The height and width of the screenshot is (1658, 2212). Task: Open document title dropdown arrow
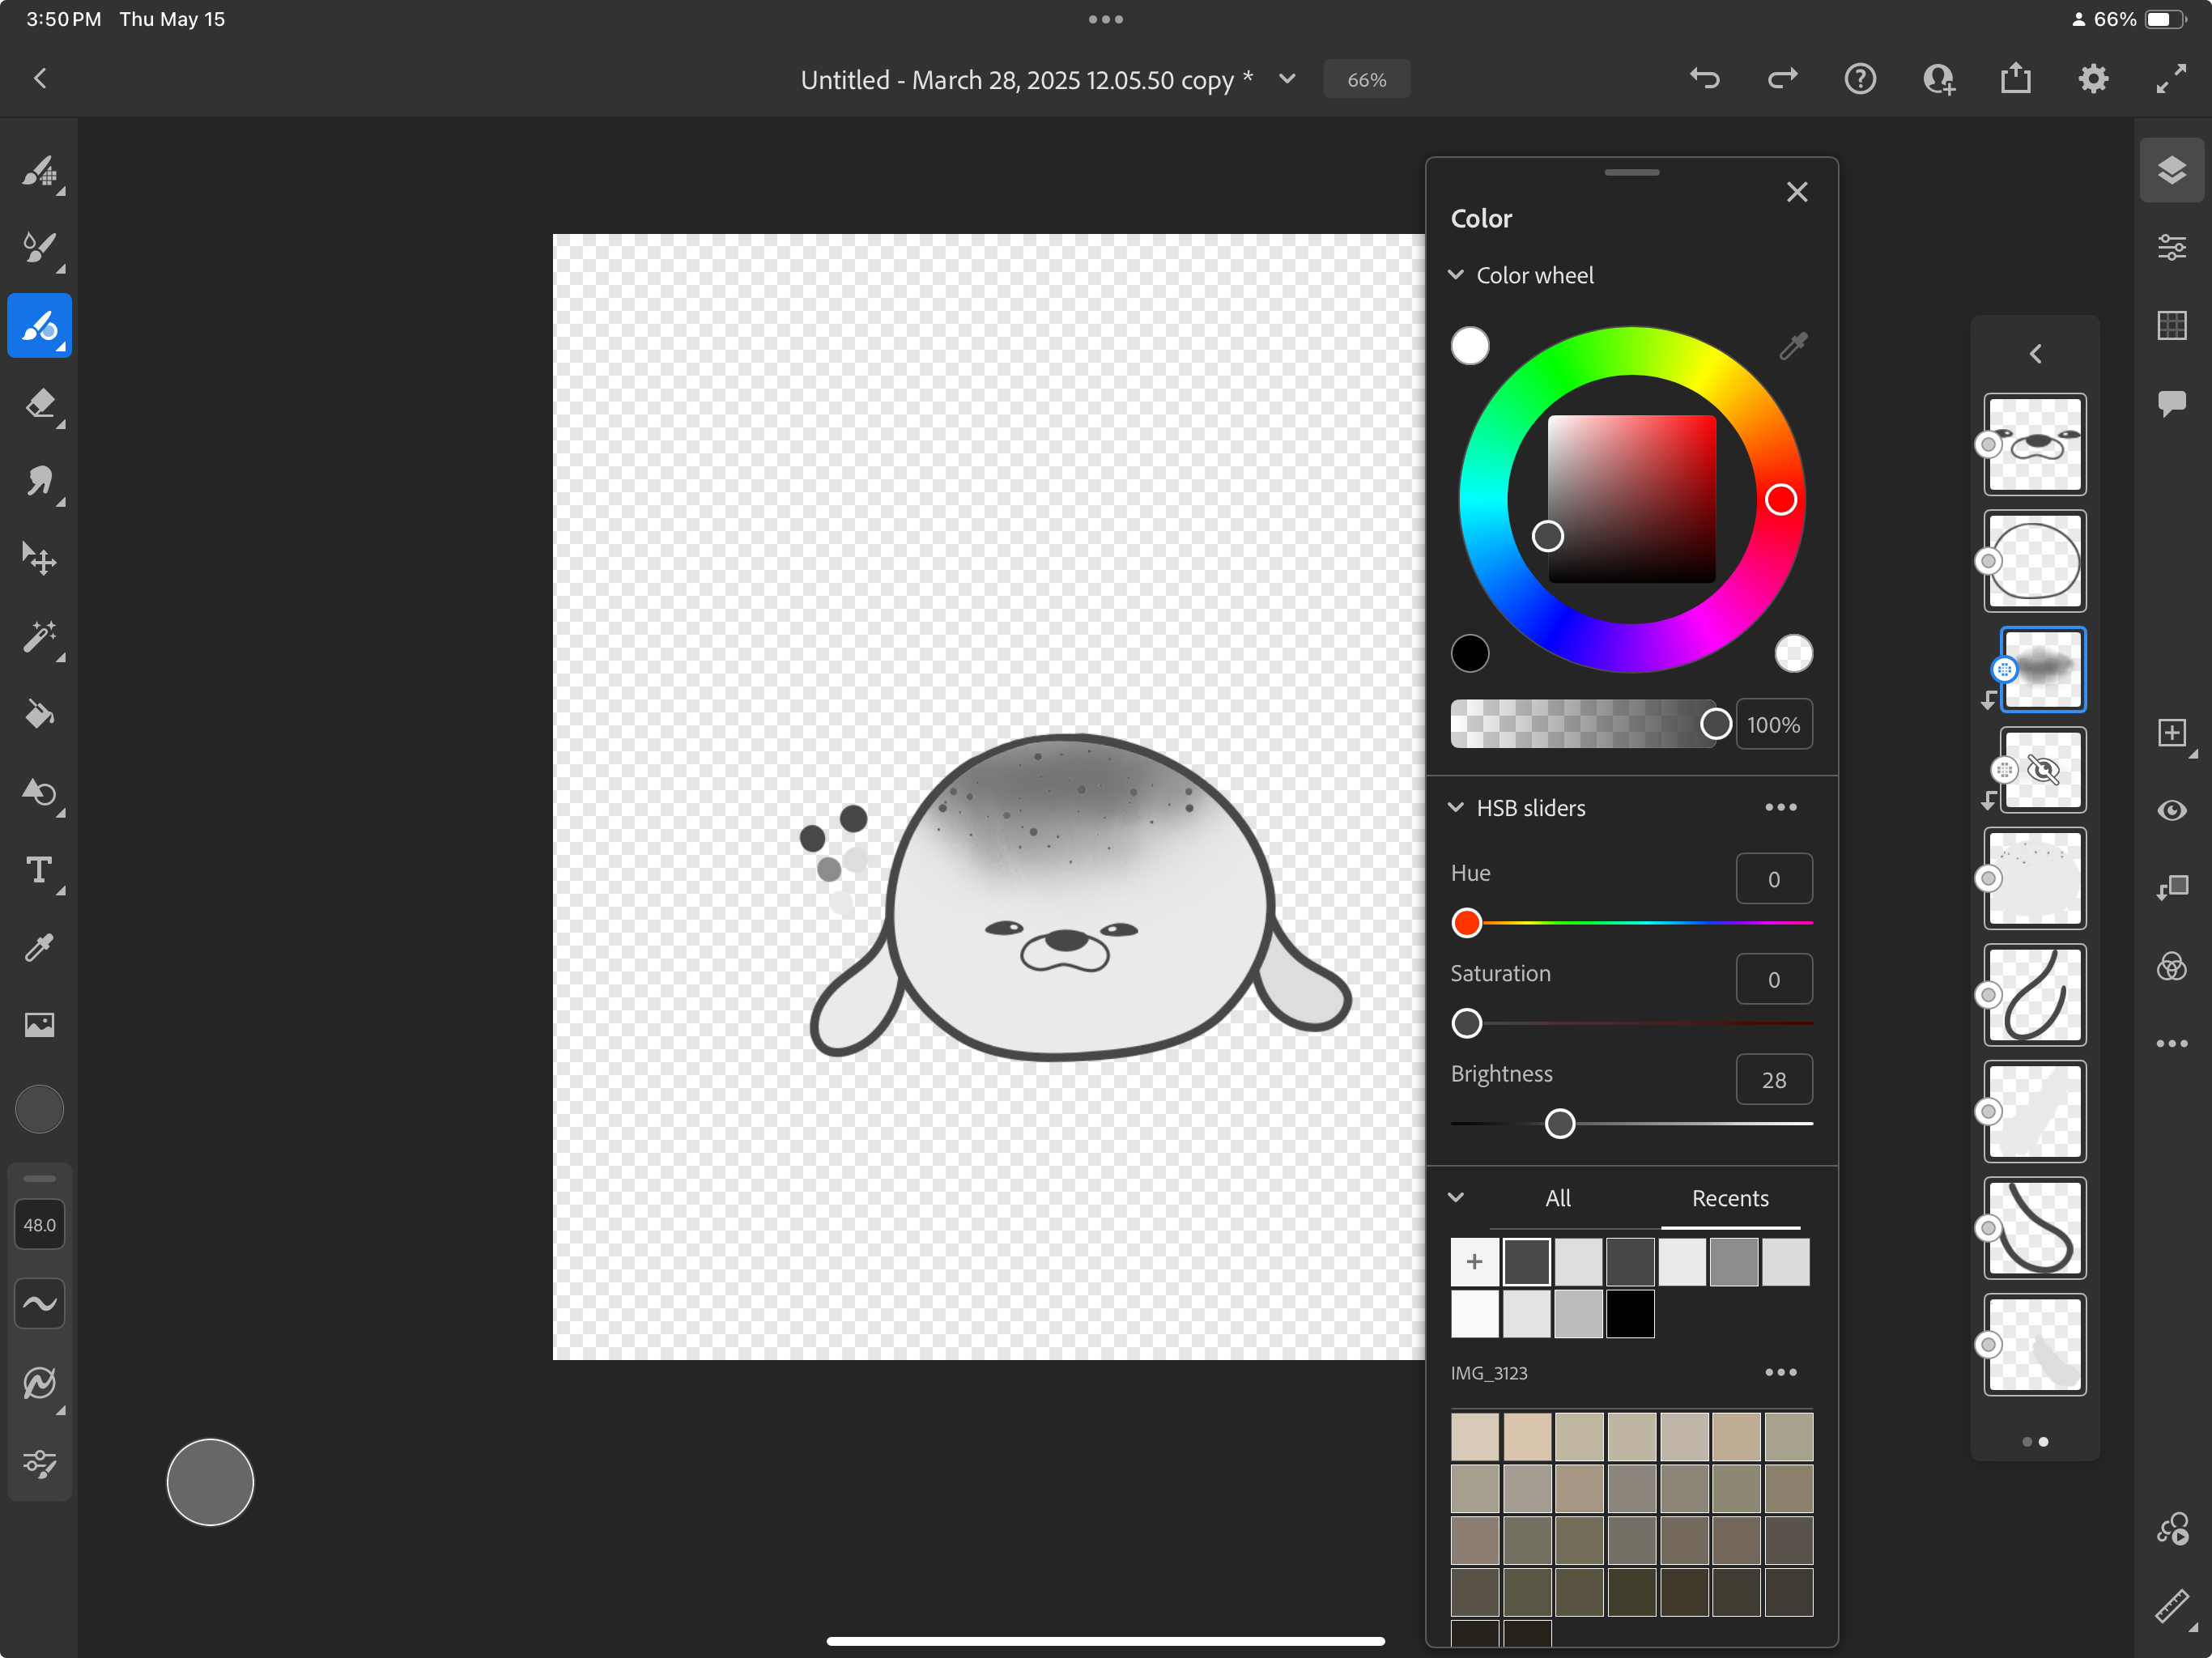[x=1287, y=79]
